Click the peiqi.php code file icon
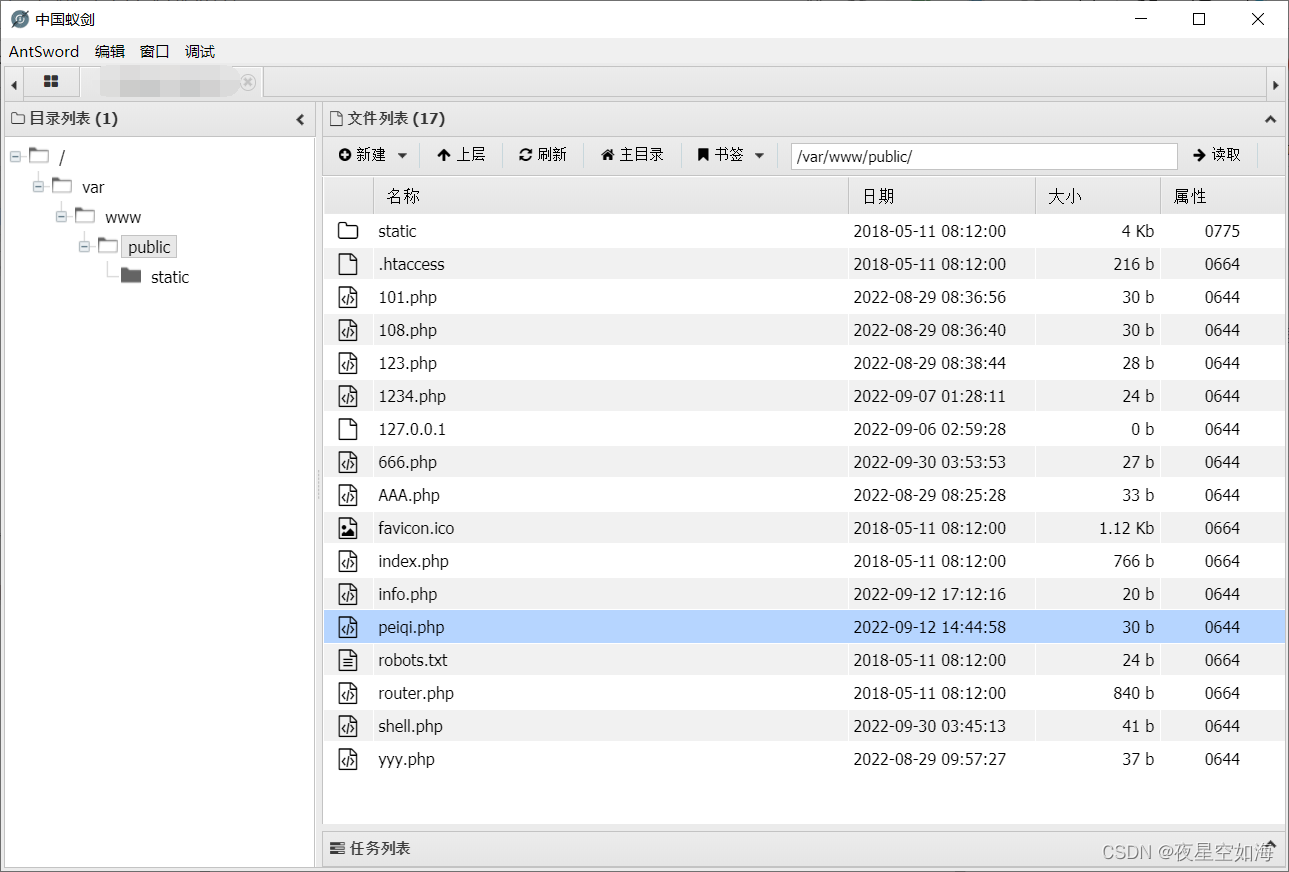The width and height of the screenshot is (1289, 872). 348,627
